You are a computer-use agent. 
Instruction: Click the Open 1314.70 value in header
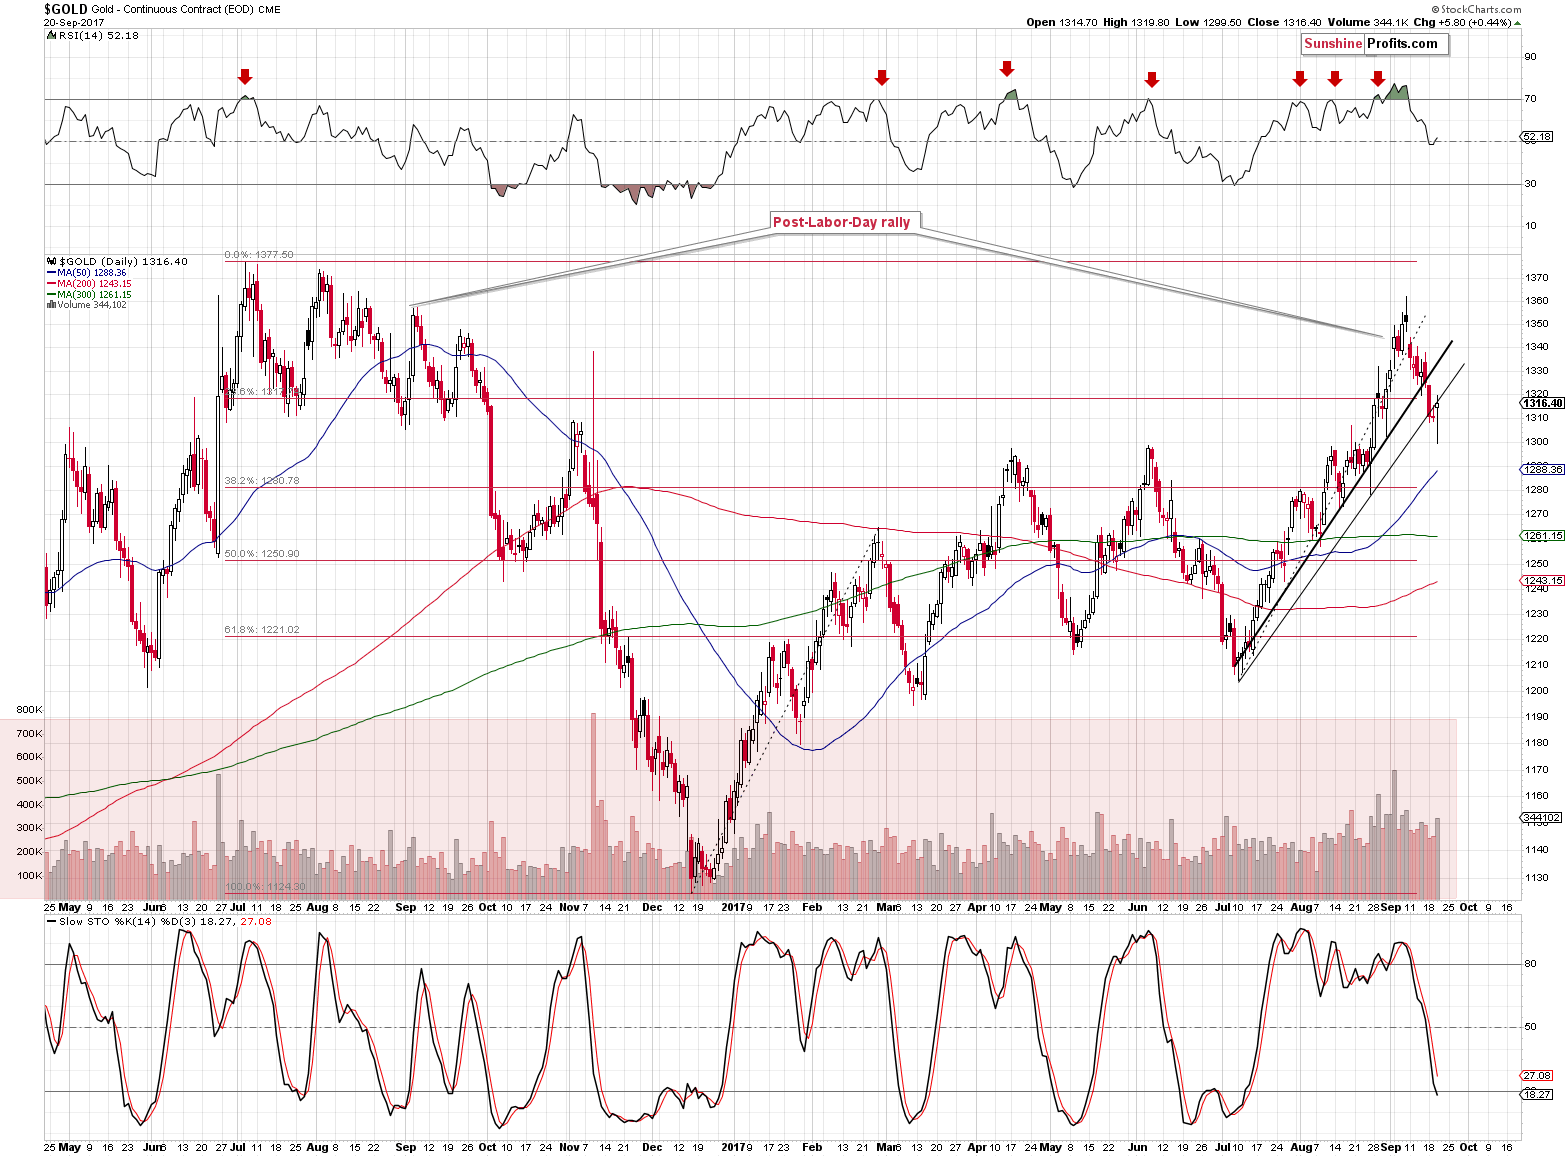(x=1061, y=22)
